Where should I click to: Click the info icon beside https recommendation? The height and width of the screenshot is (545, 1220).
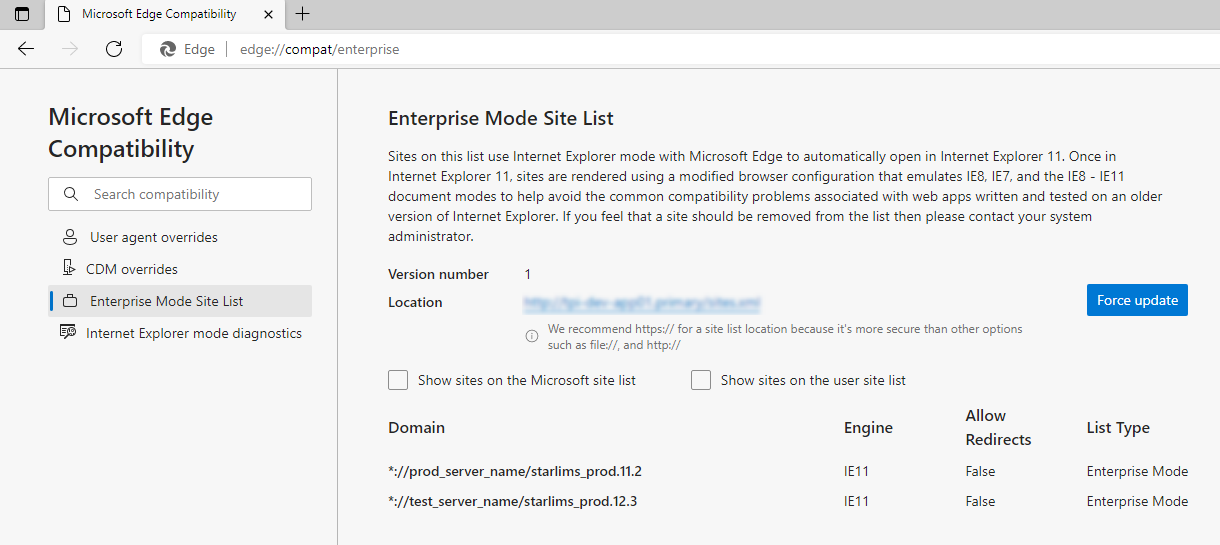[x=532, y=336]
